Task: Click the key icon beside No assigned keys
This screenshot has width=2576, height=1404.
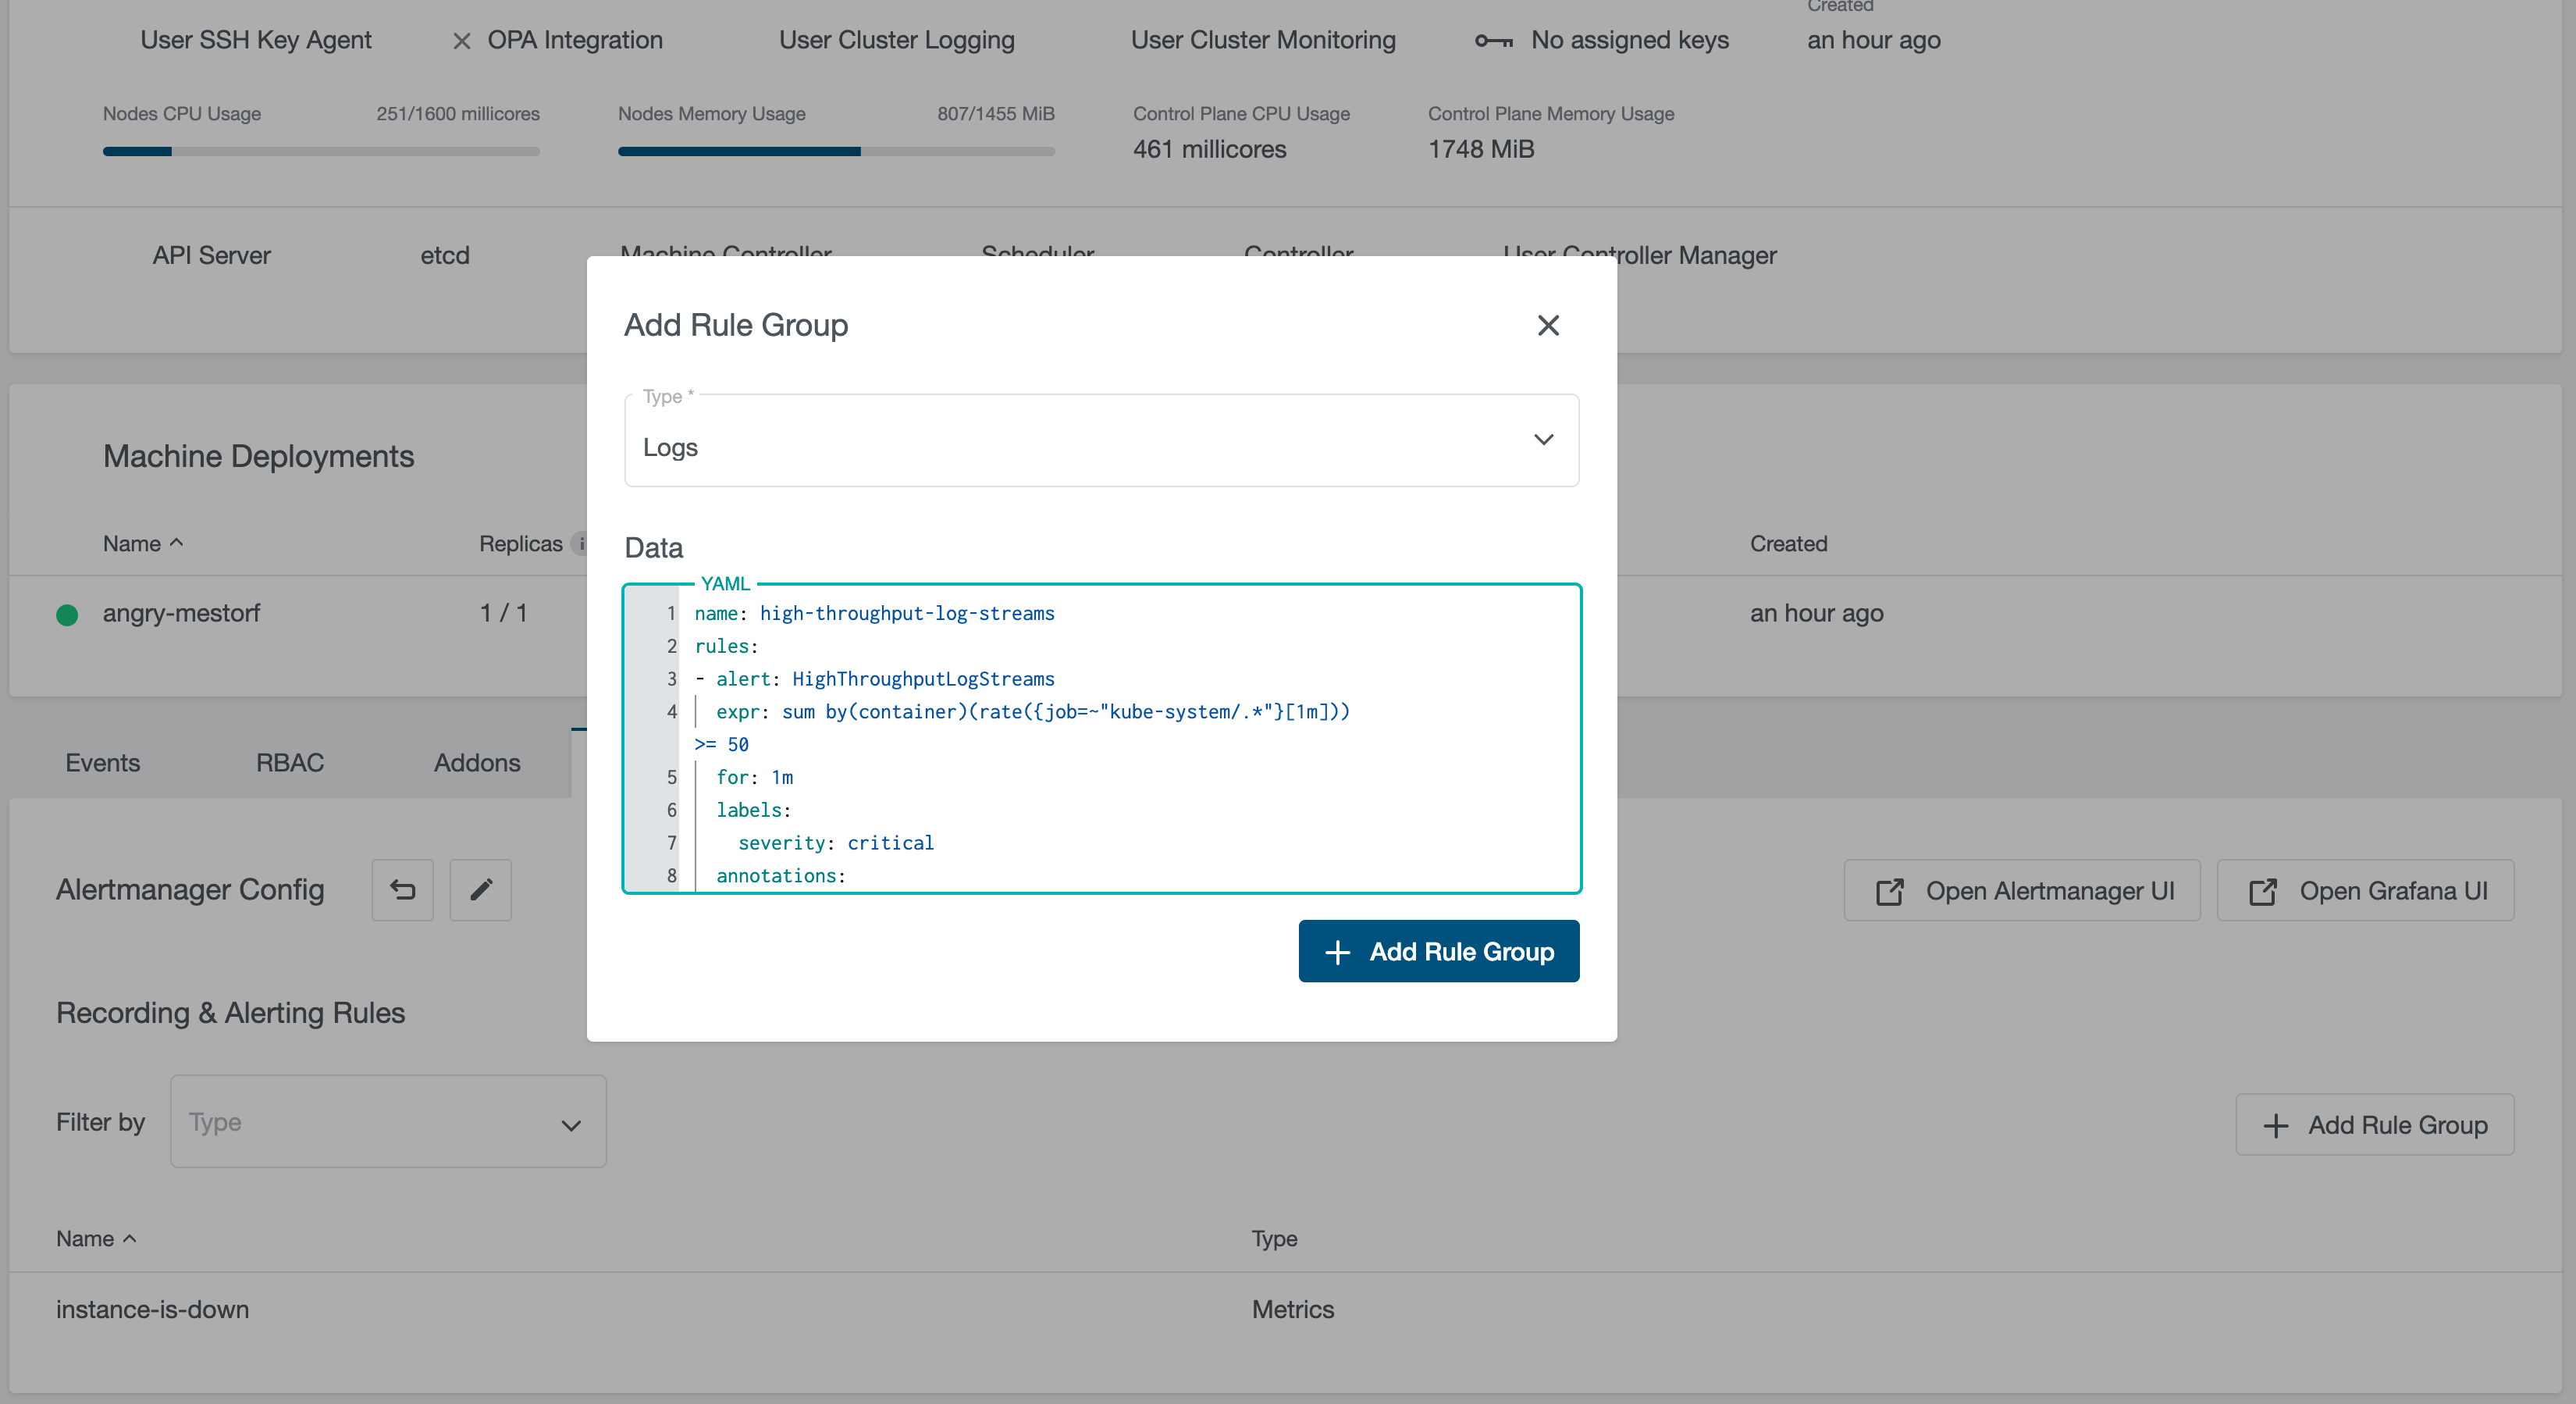Action: (1494, 41)
